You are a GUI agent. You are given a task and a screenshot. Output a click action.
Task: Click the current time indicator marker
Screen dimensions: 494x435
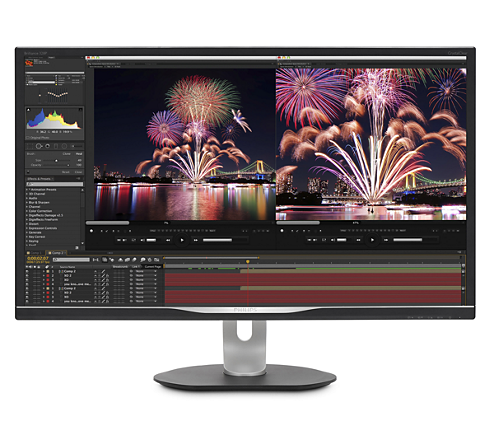pos(248,262)
